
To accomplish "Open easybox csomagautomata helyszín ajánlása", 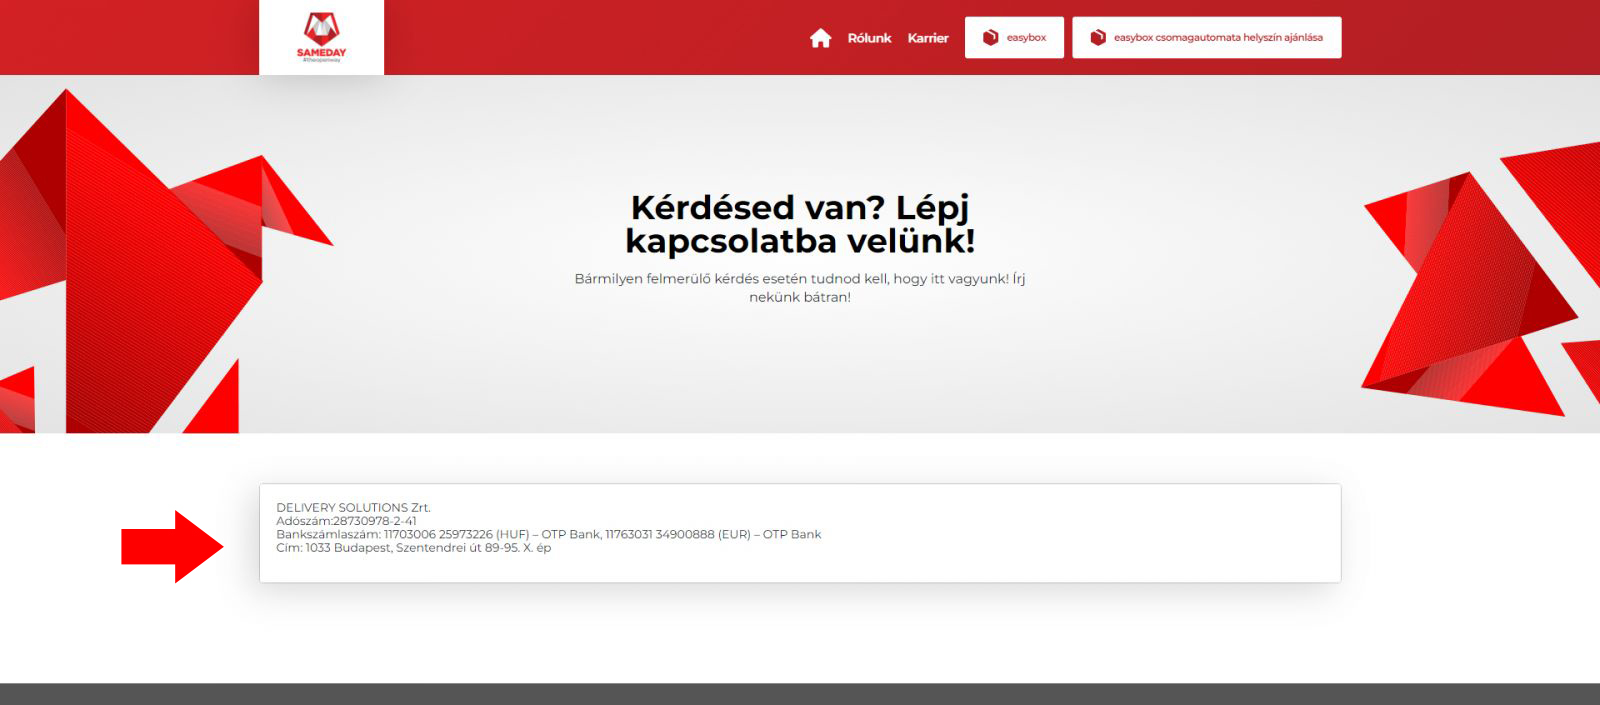I will (x=1218, y=38).
